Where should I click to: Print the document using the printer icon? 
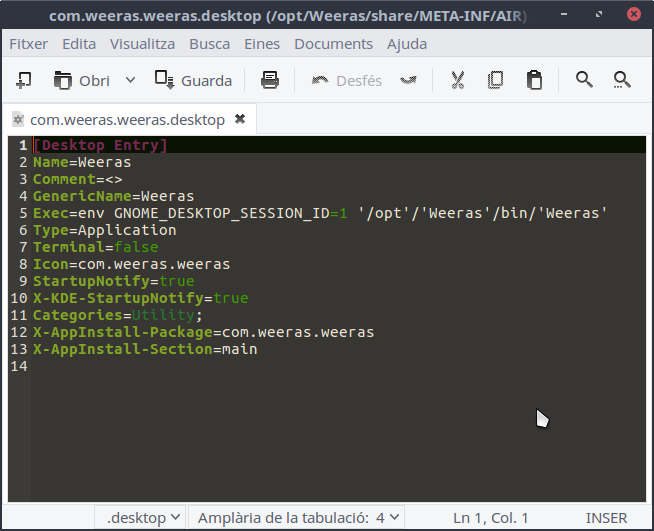point(270,80)
